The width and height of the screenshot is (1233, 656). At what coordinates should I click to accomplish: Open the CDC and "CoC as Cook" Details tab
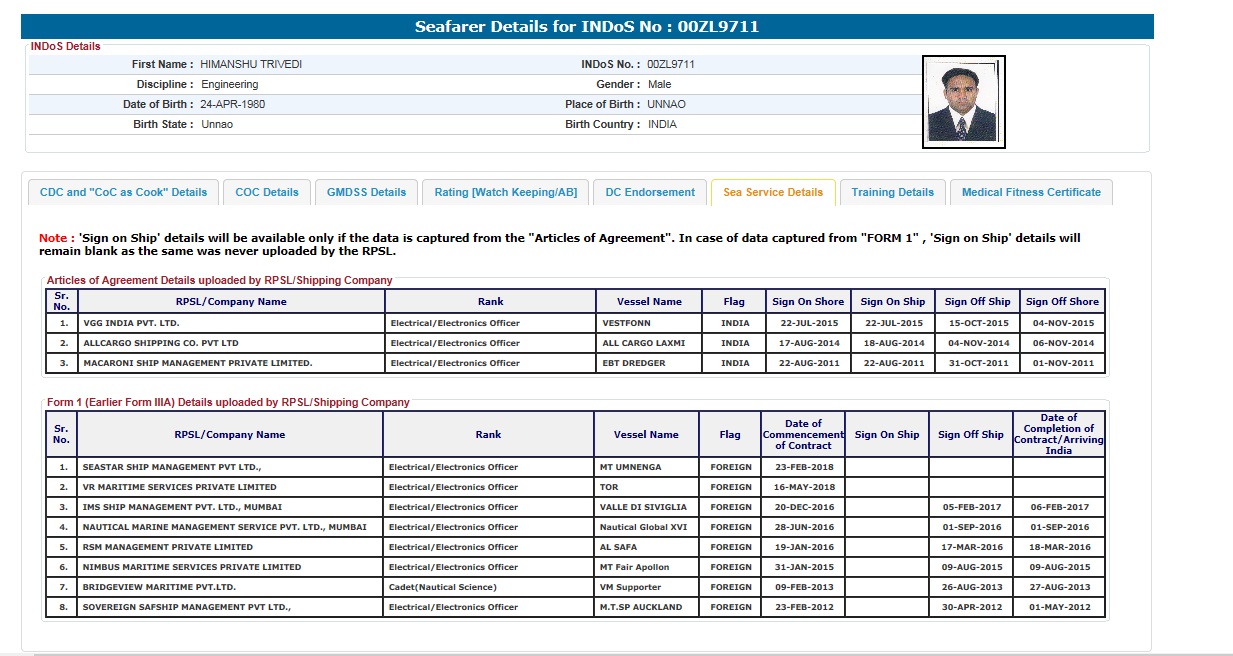point(123,192)
